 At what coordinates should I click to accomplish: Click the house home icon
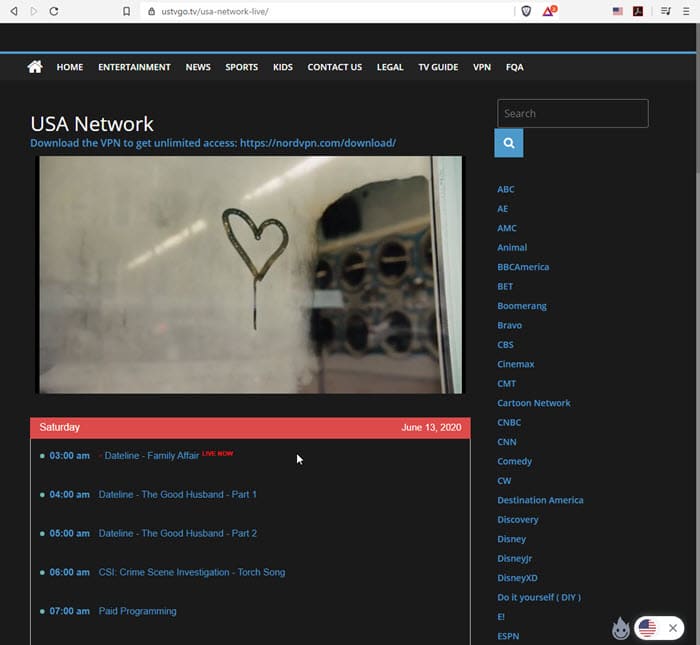click(x=35, y=67)
